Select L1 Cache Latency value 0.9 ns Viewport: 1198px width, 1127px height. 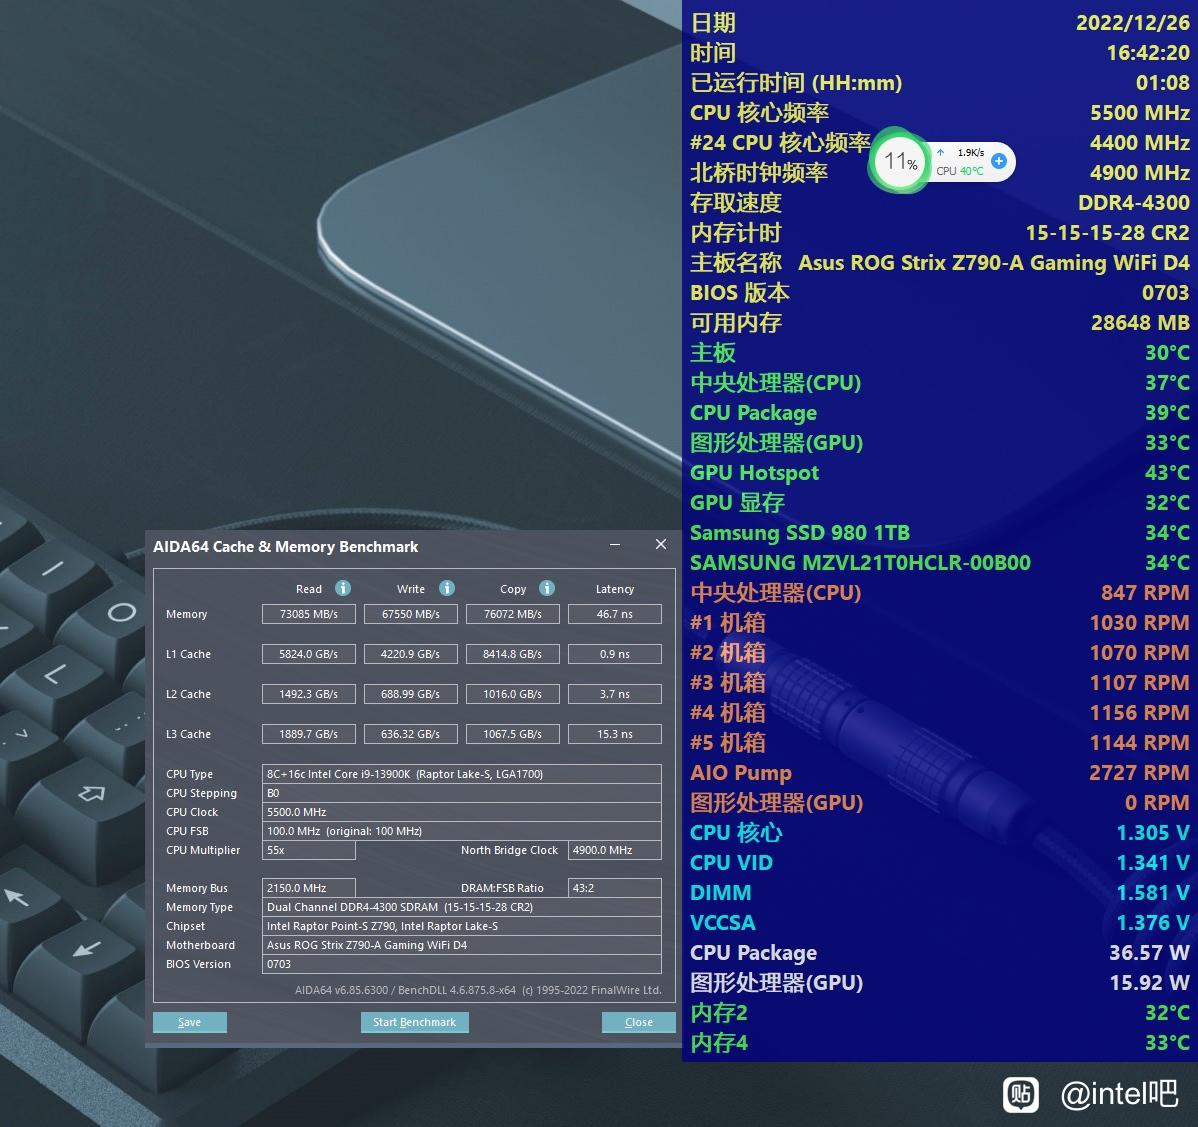[x=615, y=654]
